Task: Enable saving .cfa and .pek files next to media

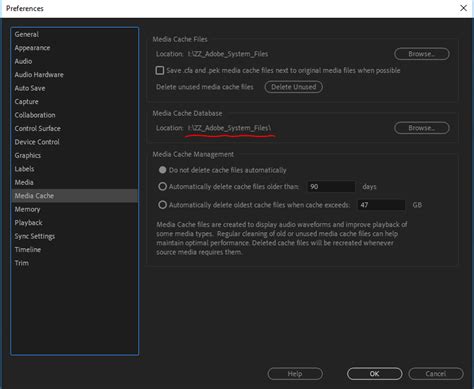Action: pos(160,70)
